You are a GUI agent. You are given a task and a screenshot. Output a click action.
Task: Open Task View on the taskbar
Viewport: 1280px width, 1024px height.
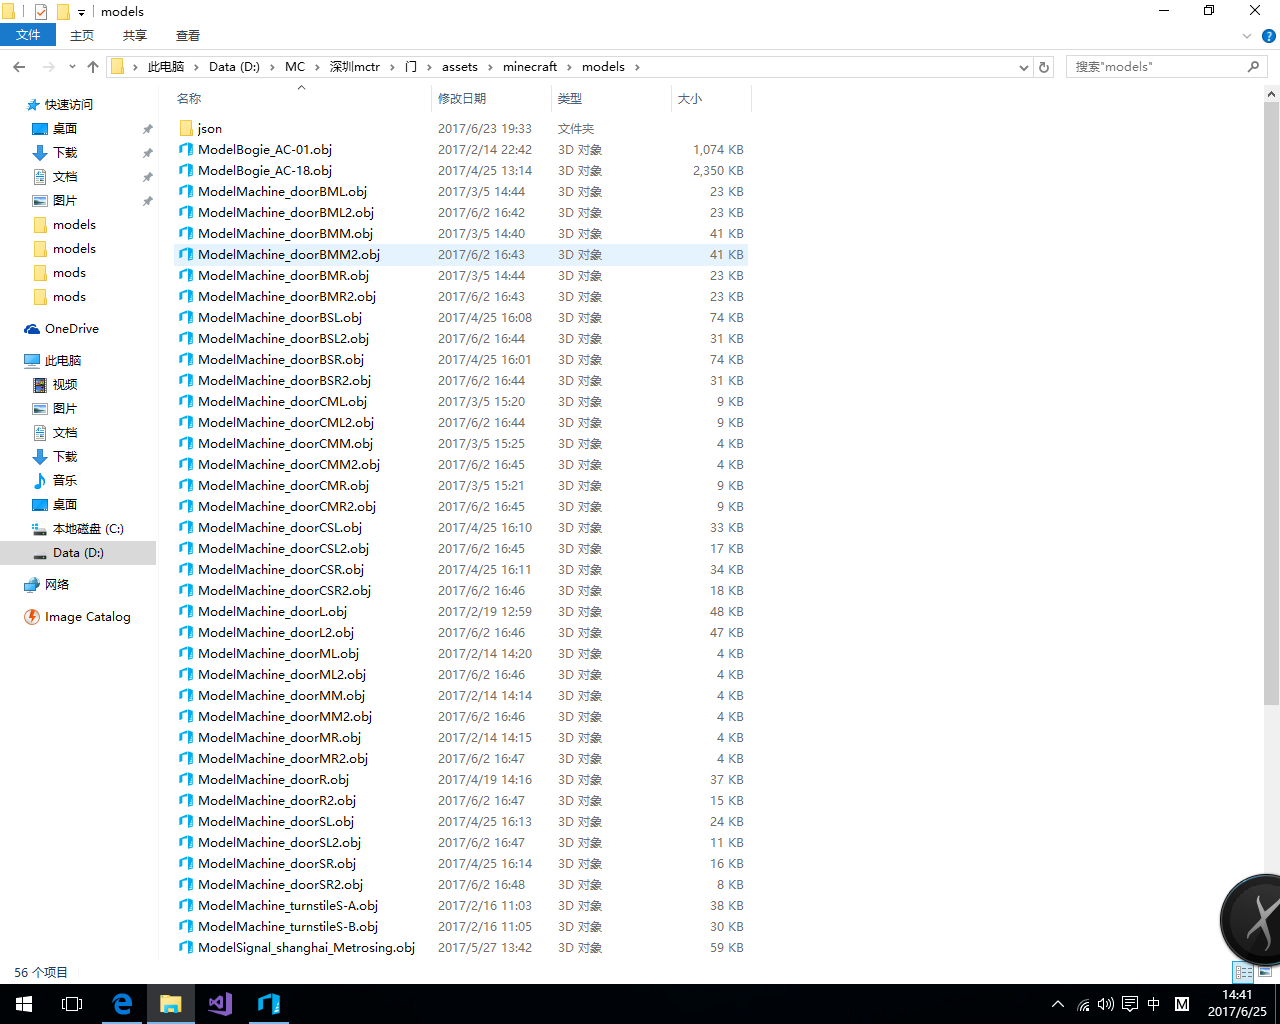[x=72, y=1004]
